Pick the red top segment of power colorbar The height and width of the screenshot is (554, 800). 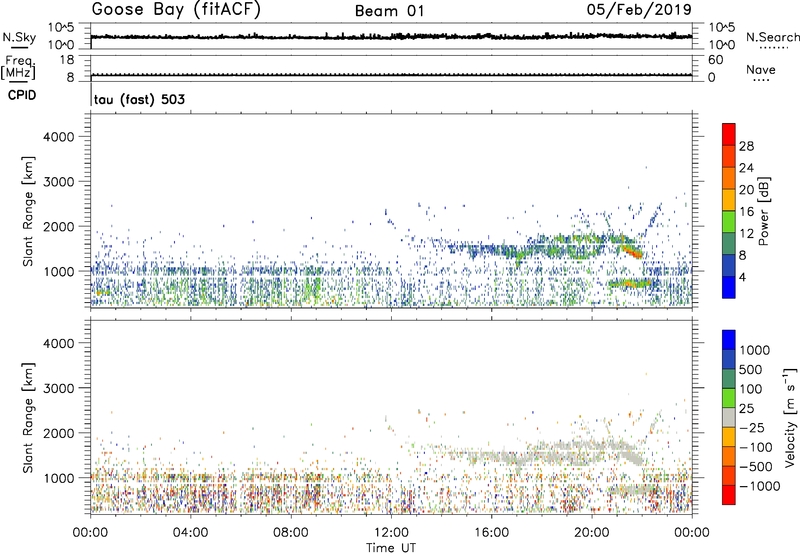click(x=729, y=134)
